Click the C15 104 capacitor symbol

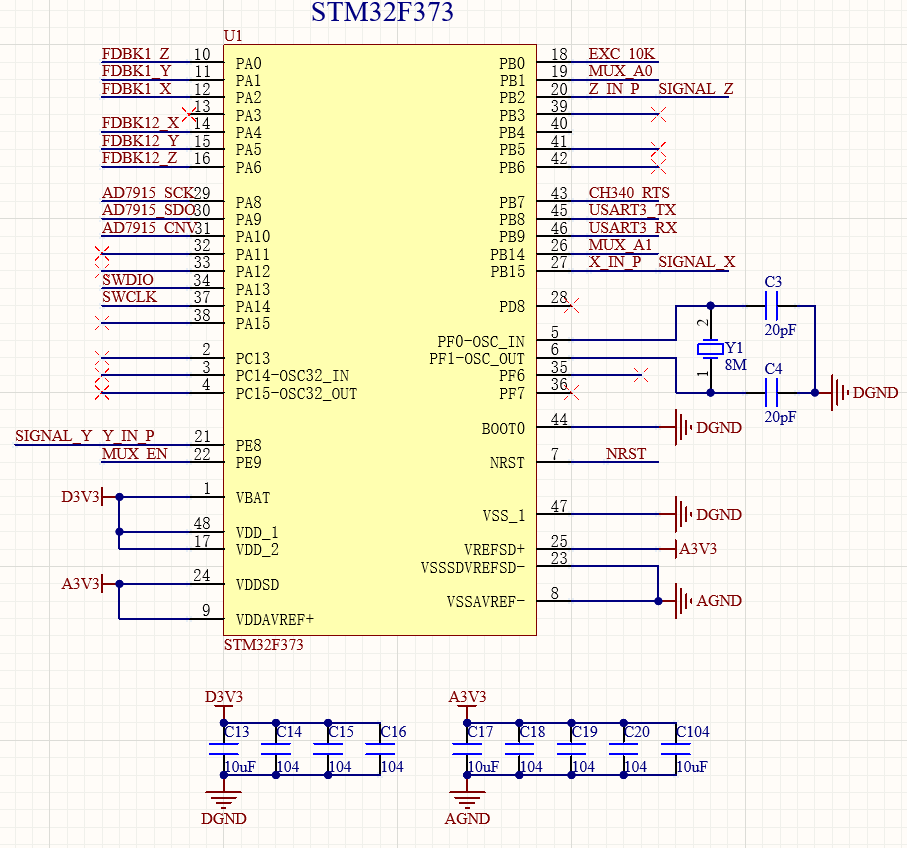[328, 749]
